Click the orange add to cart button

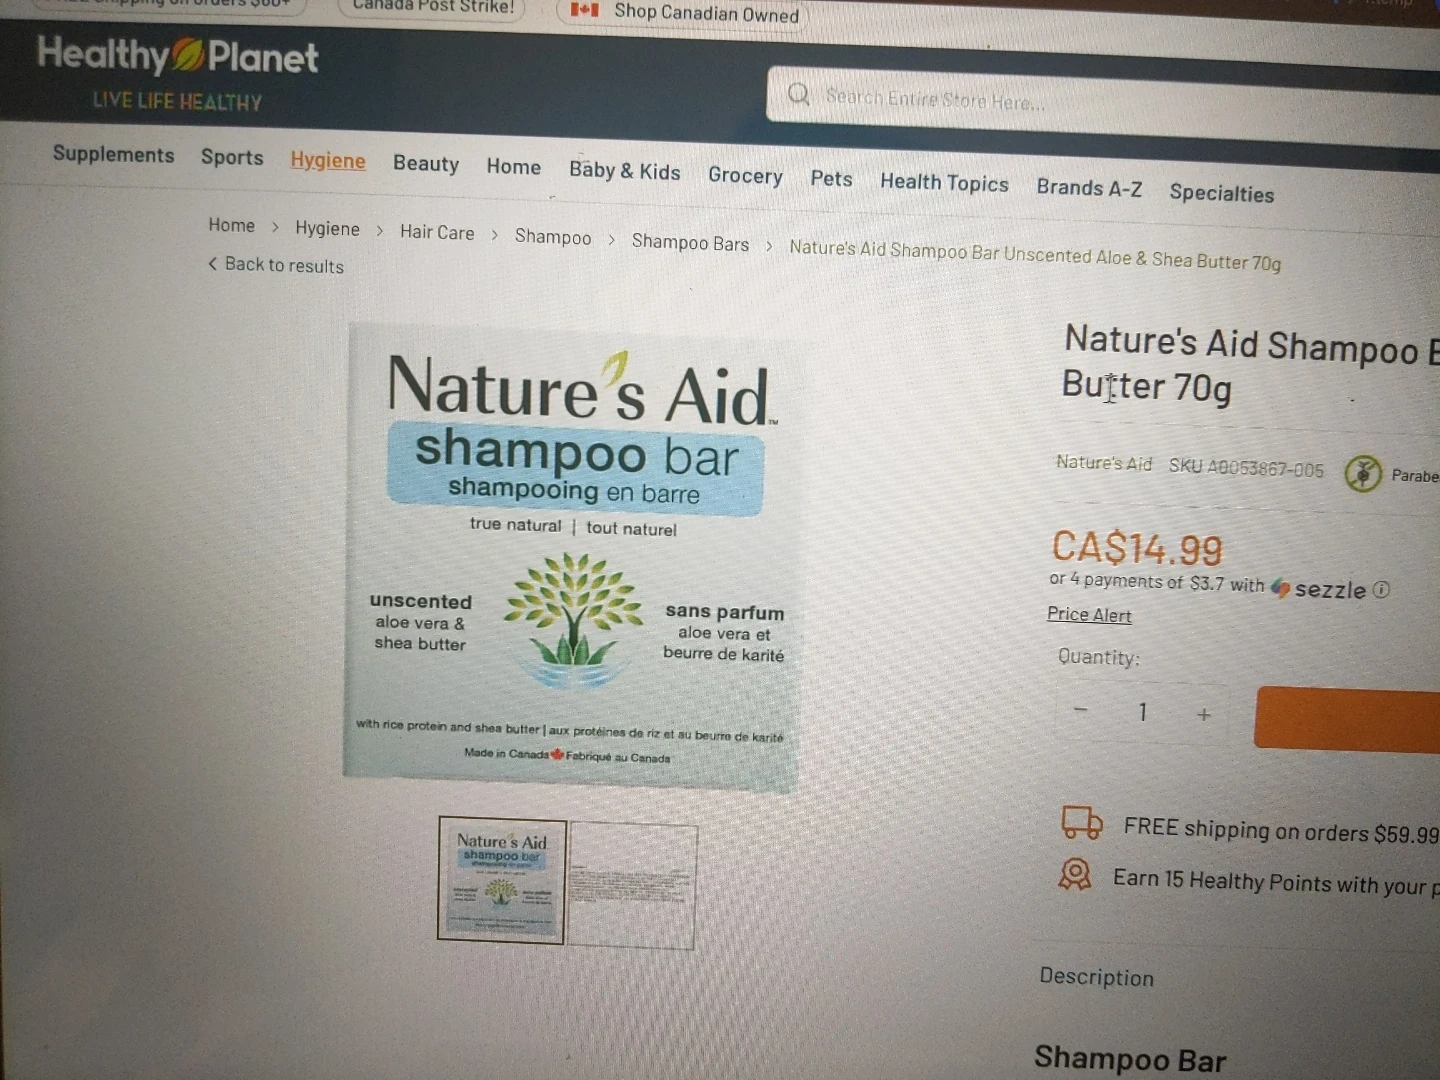click(1347, 719)
